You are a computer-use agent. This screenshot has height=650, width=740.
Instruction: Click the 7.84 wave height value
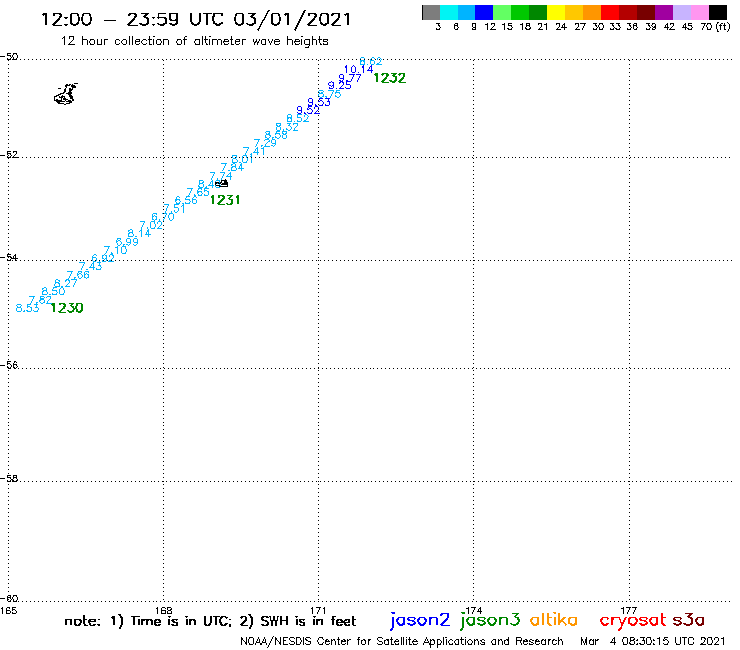[232, 167]
